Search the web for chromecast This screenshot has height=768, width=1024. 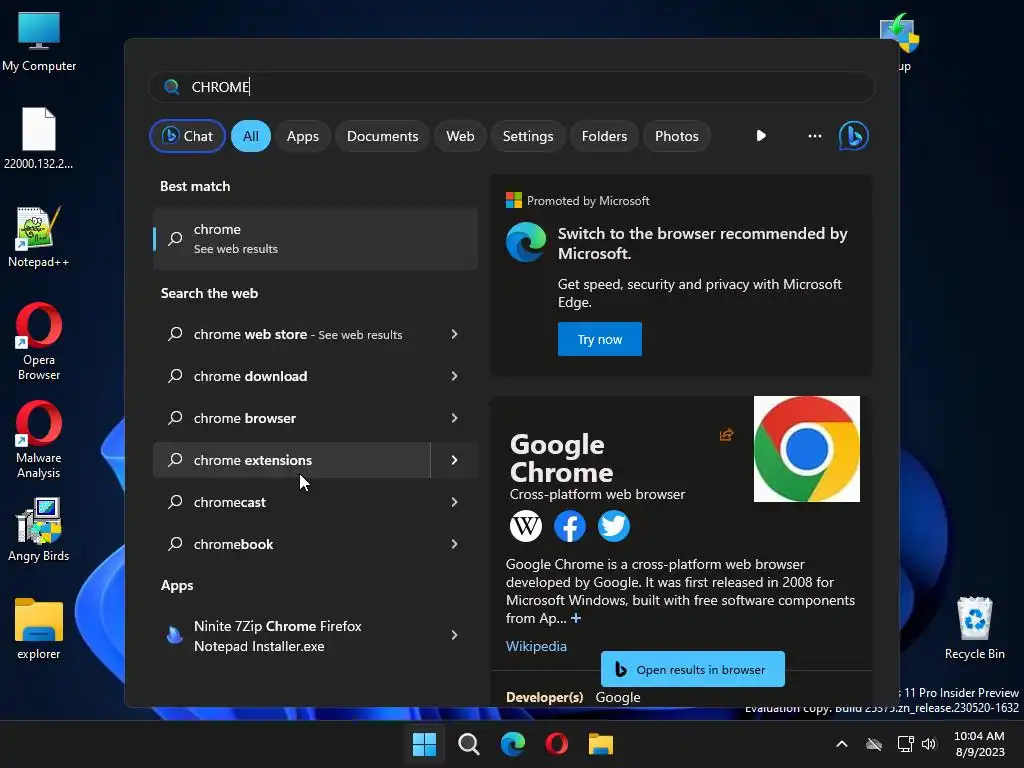pyautogui.click(x=292, y=502)
